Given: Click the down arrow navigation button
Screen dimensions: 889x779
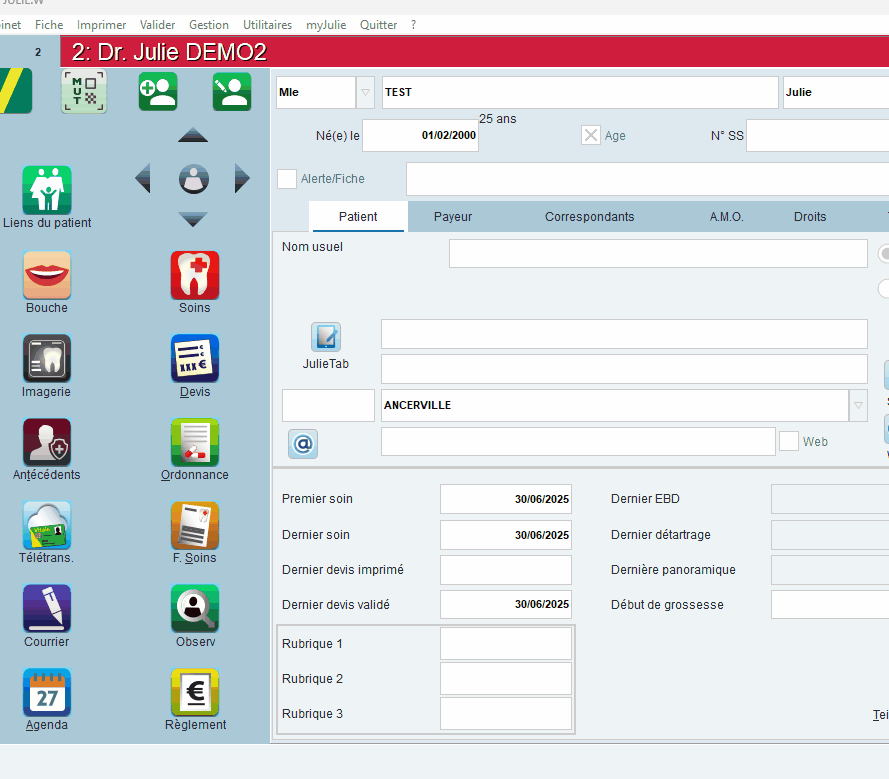Looking at the screenshot, I should (x=193, y=219).
